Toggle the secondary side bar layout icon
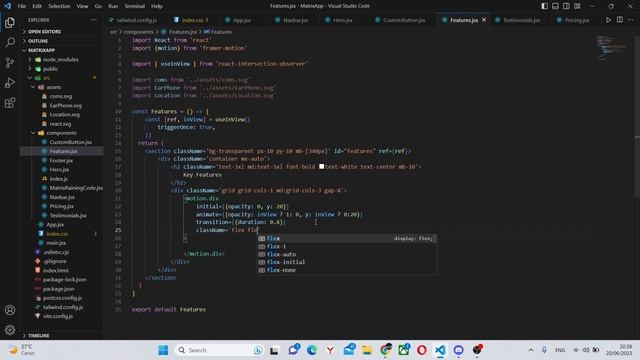 coord(567,6)
